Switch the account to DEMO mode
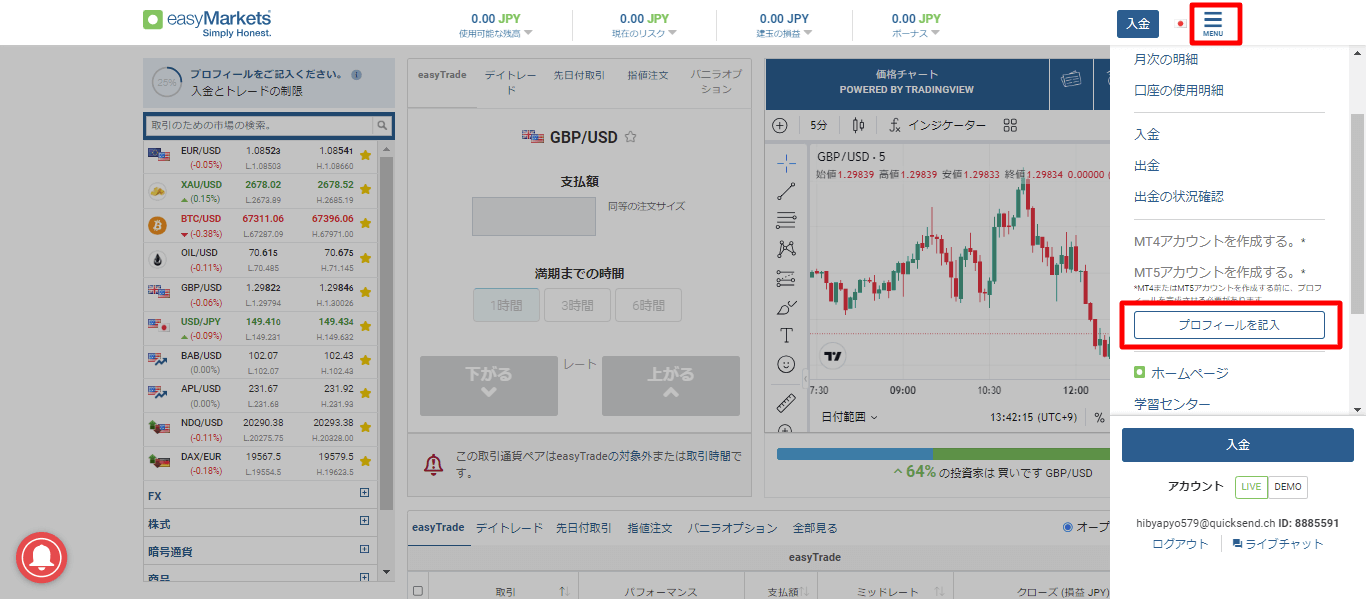 pyautogui.click(x=1287, y=487)
